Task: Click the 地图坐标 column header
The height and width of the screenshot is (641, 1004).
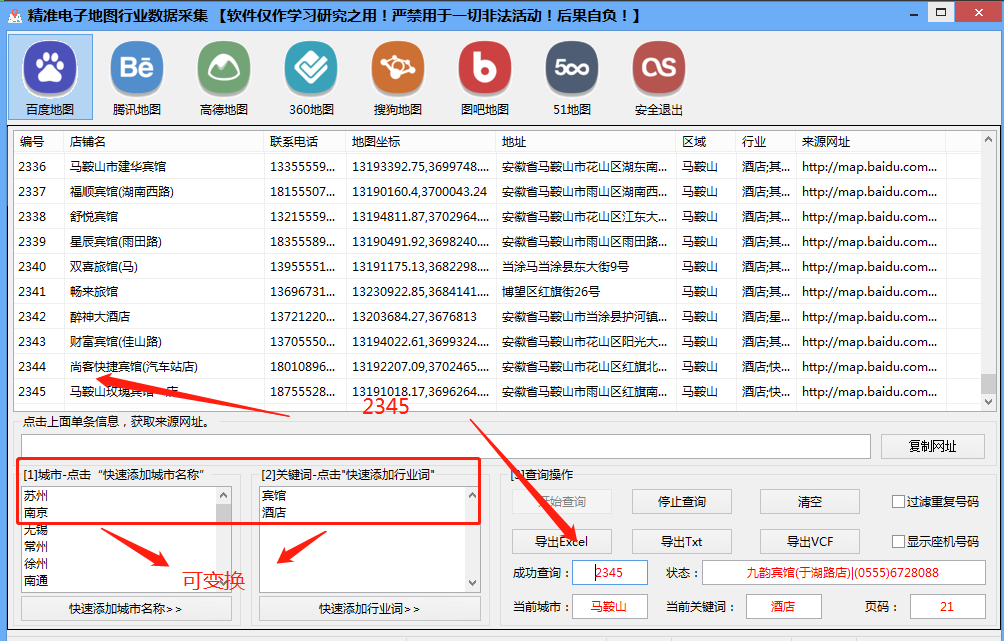Action: tap(421, 142)
